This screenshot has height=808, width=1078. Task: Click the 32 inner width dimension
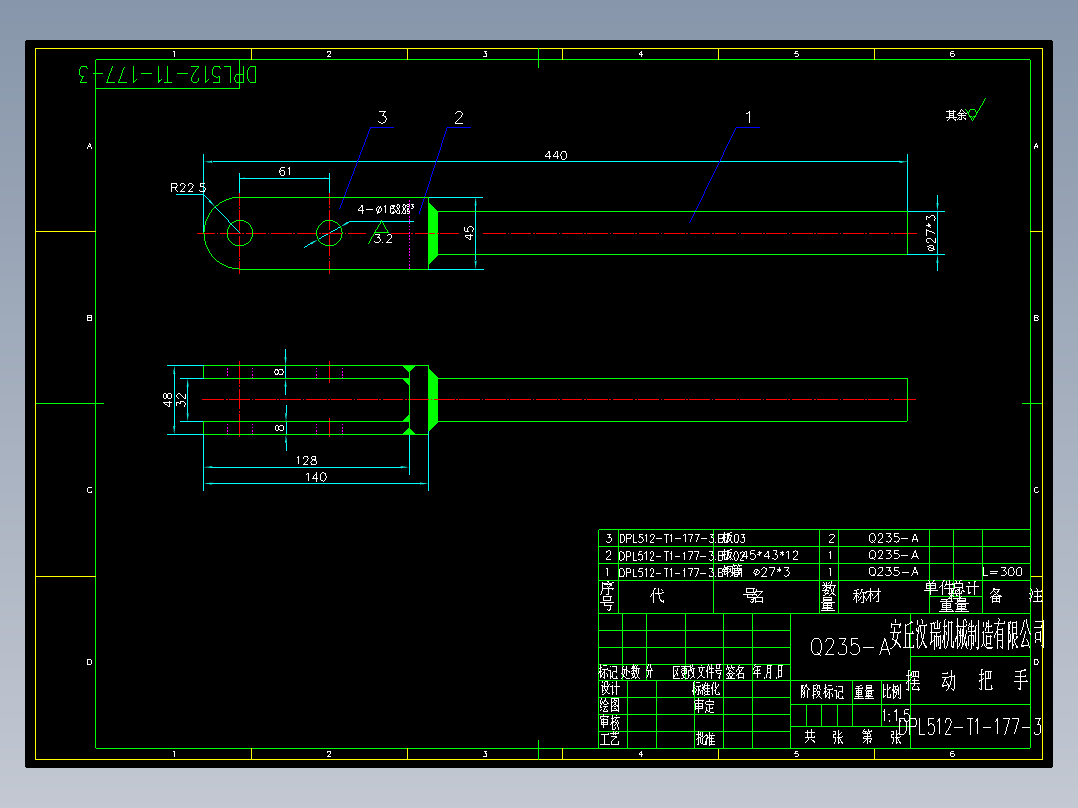[x=182, y=400]
